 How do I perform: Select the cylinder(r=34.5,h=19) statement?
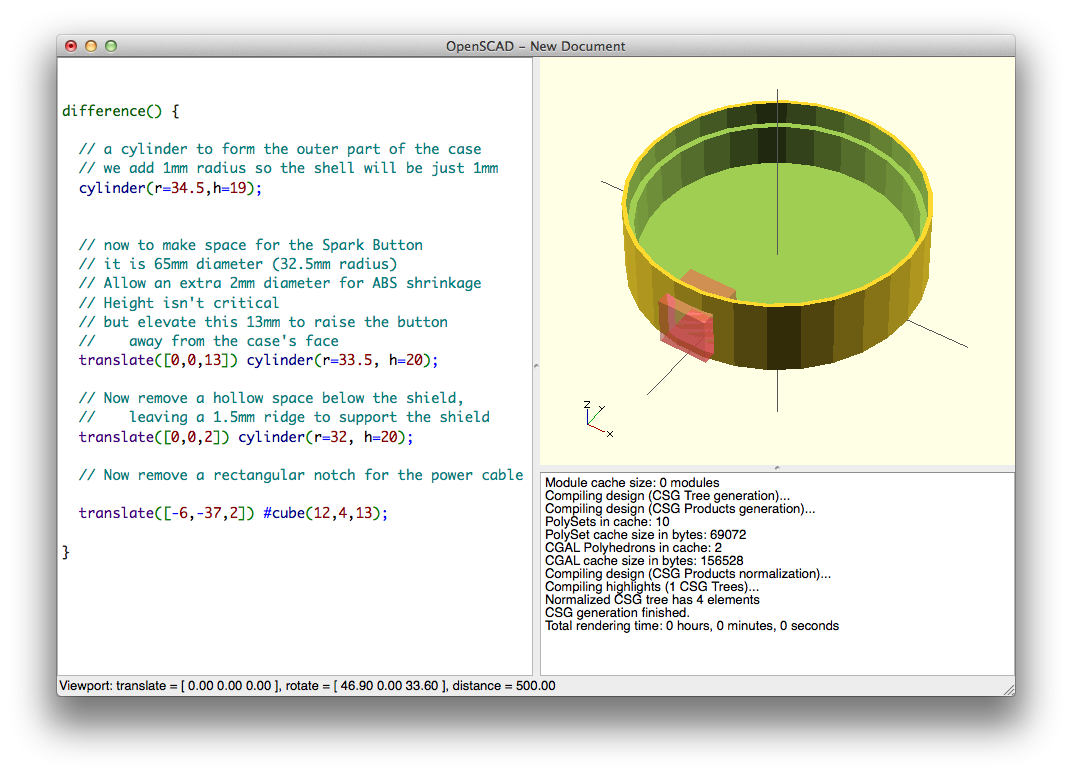coord(168,188)
